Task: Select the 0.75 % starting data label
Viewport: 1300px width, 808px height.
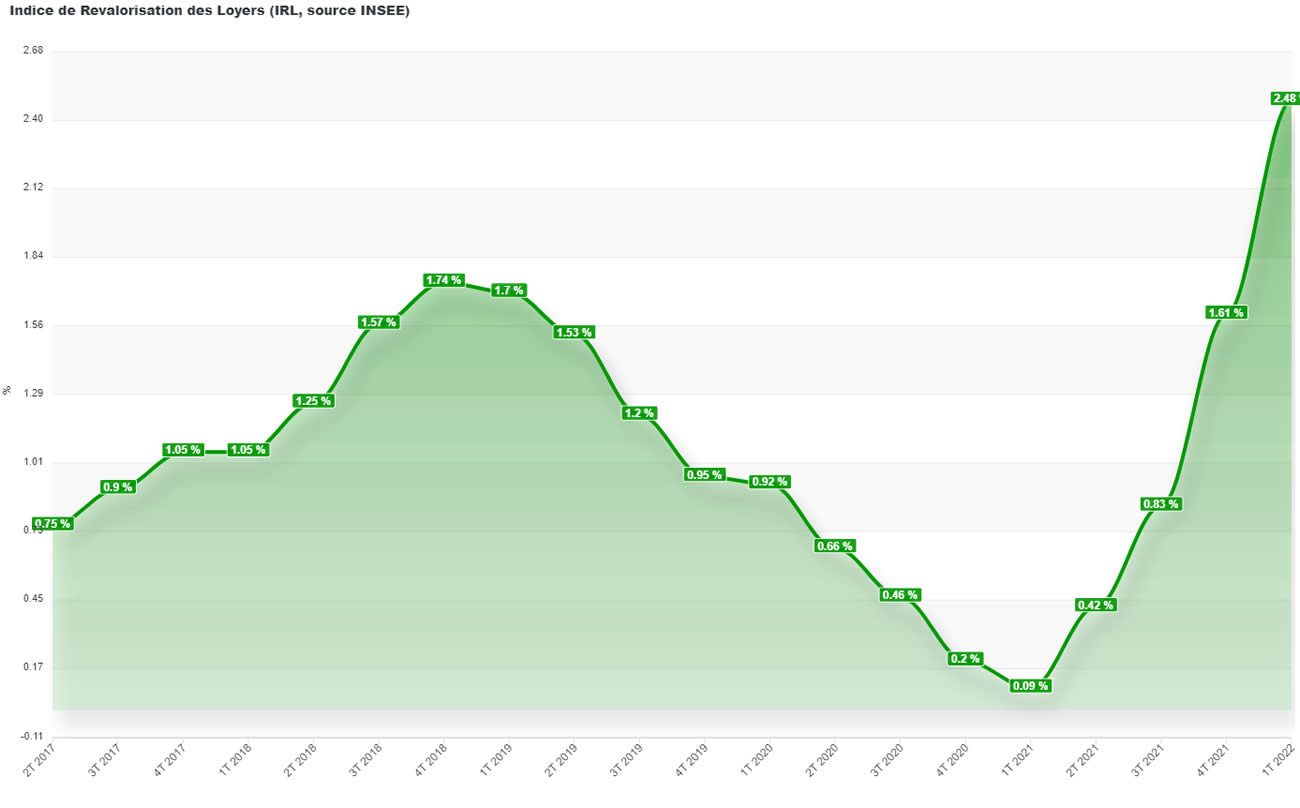Action: click(52, 523)
